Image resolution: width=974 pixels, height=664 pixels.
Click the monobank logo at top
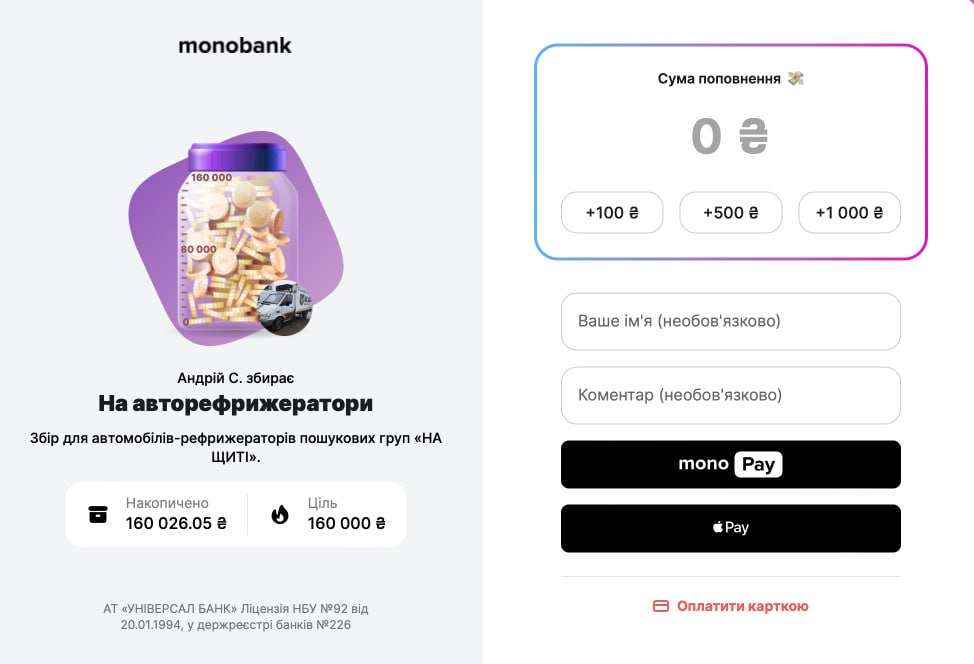tap(235, 45)
